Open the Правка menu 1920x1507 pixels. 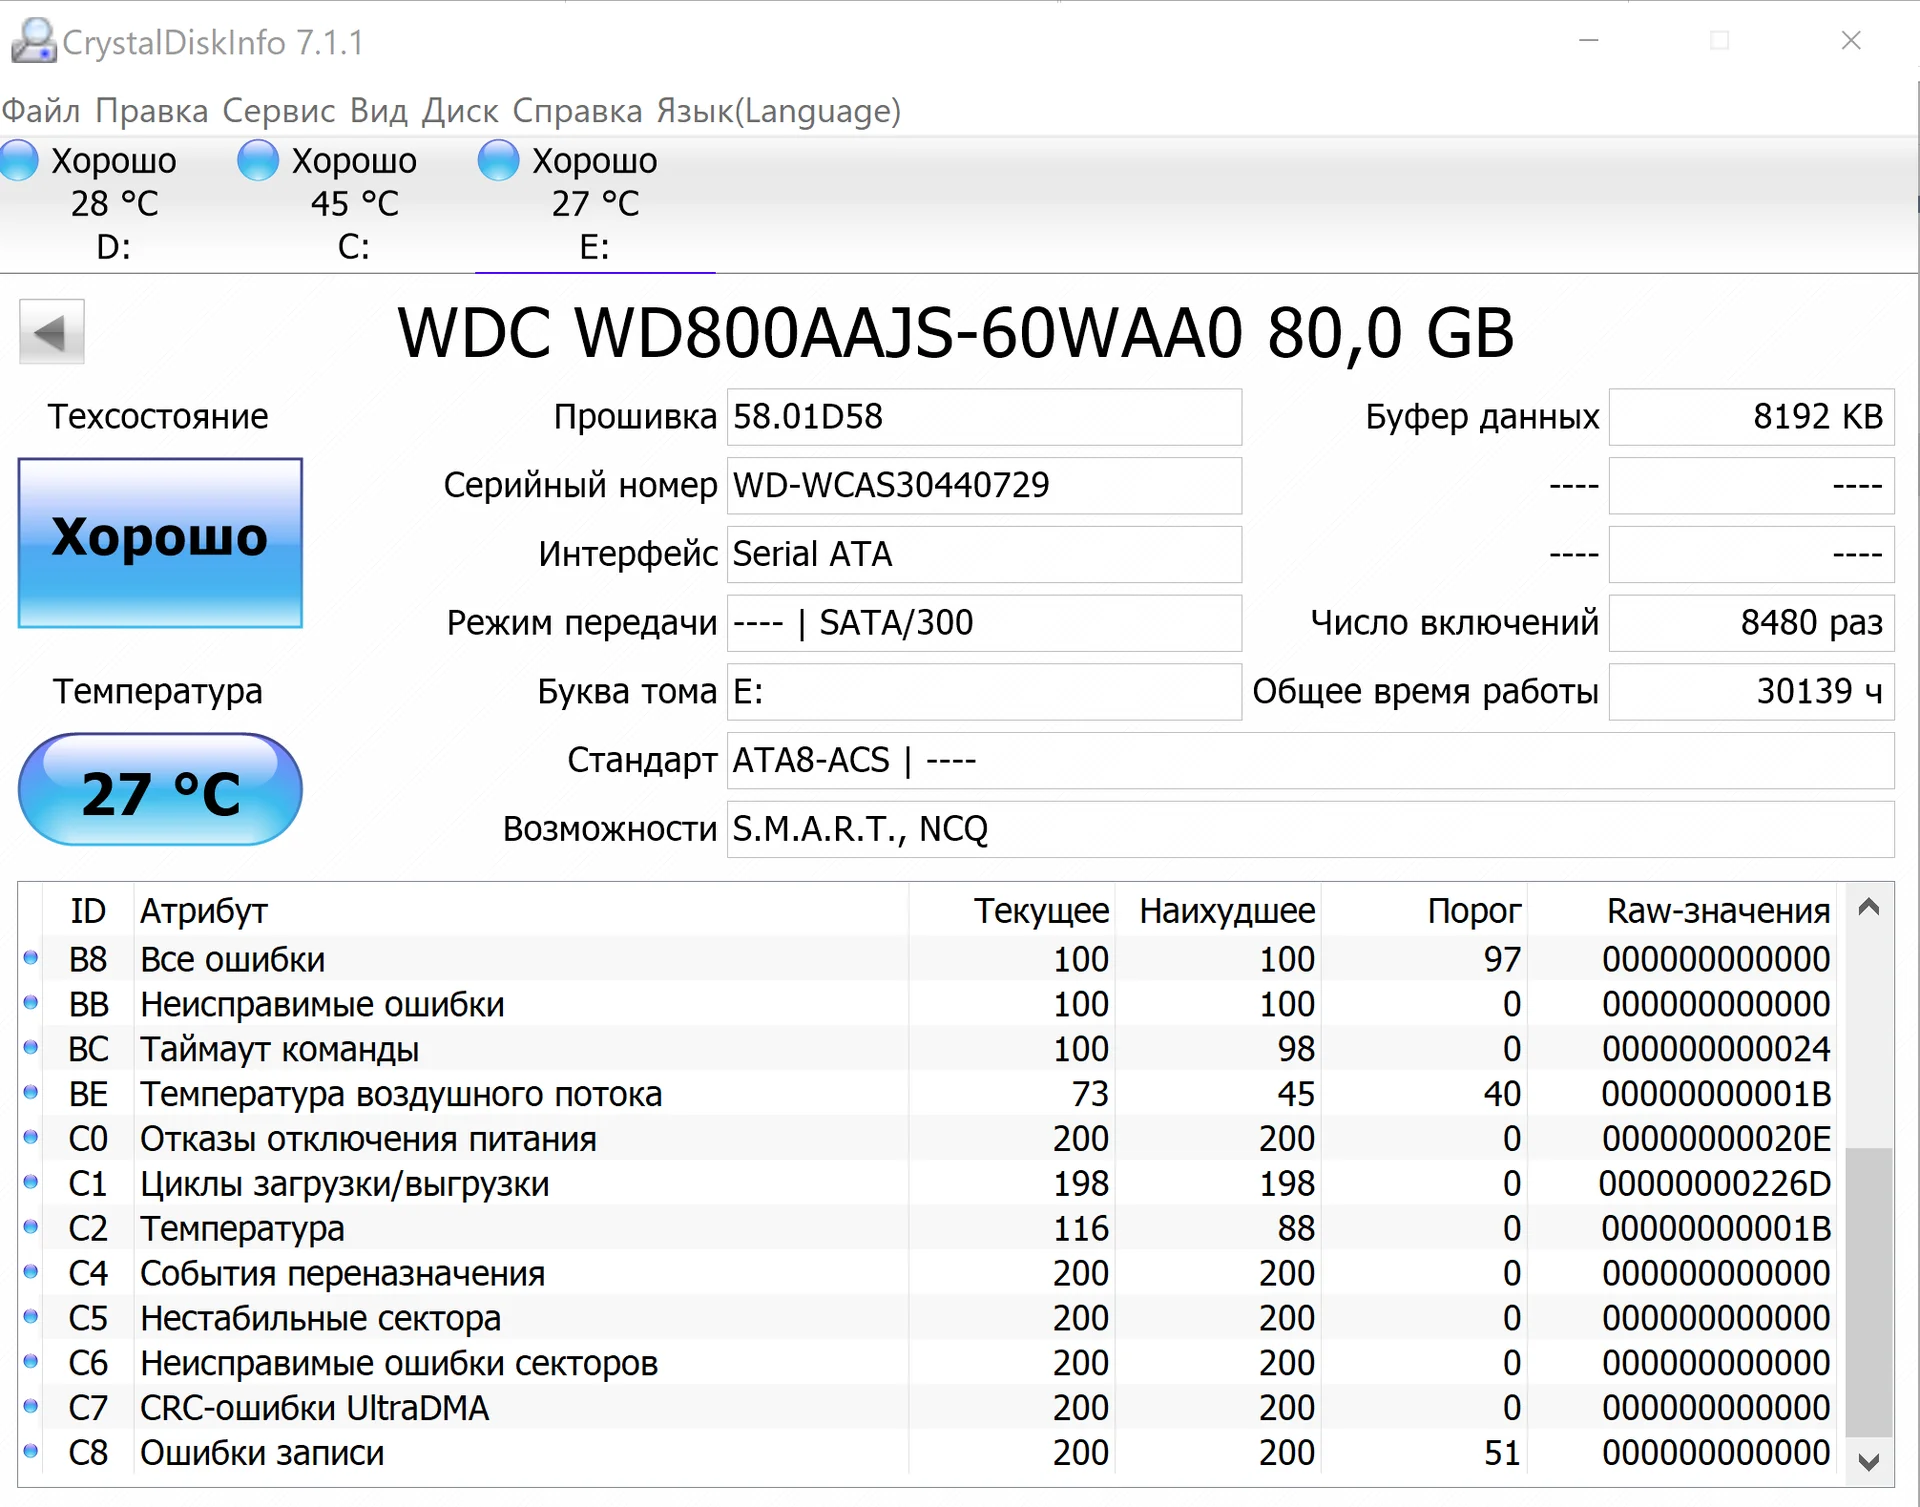(152, 111)
